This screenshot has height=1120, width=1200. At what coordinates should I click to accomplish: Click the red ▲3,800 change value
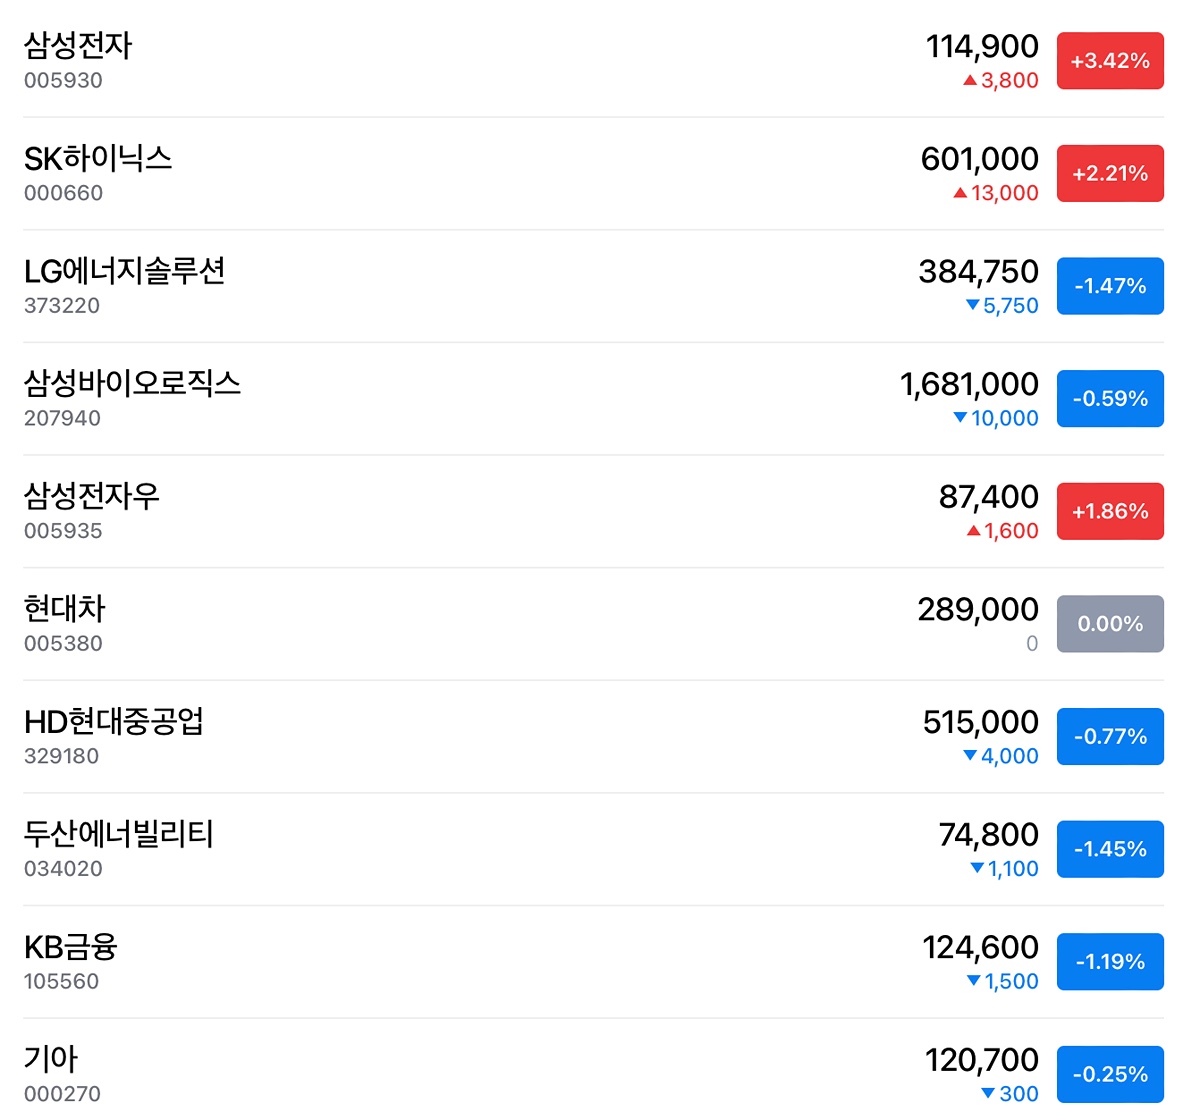pyautogui.click(x=1001, y=81)
